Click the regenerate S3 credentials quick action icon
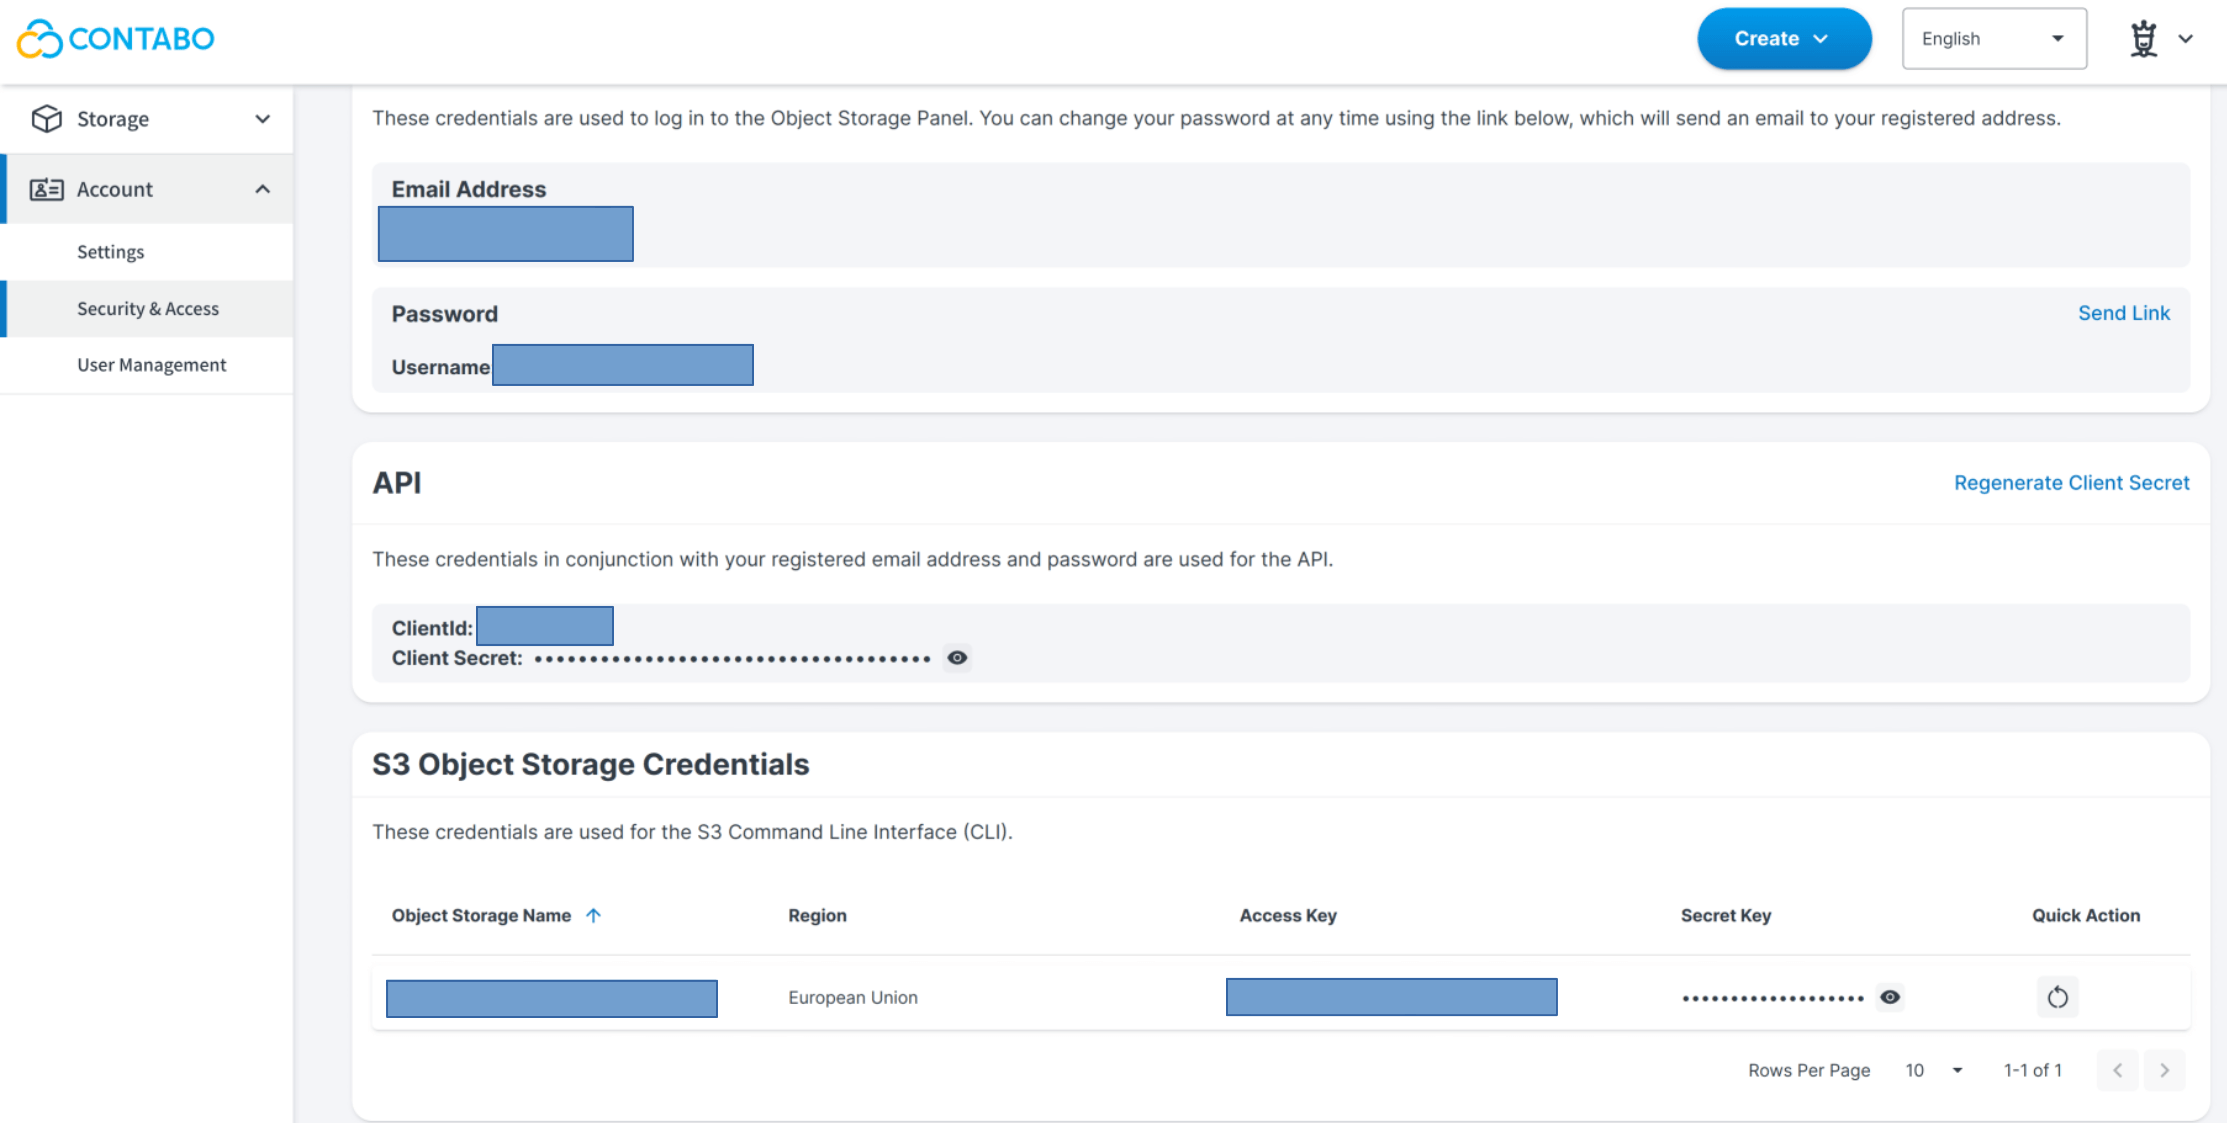The height and width of the screenshot is (1123, 2227). click(x=2057, y=997)
